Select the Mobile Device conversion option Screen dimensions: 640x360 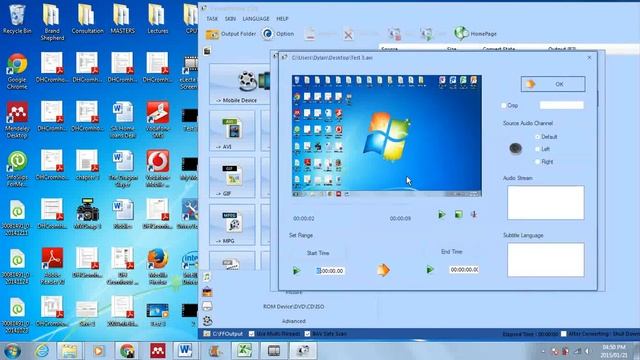240,84
